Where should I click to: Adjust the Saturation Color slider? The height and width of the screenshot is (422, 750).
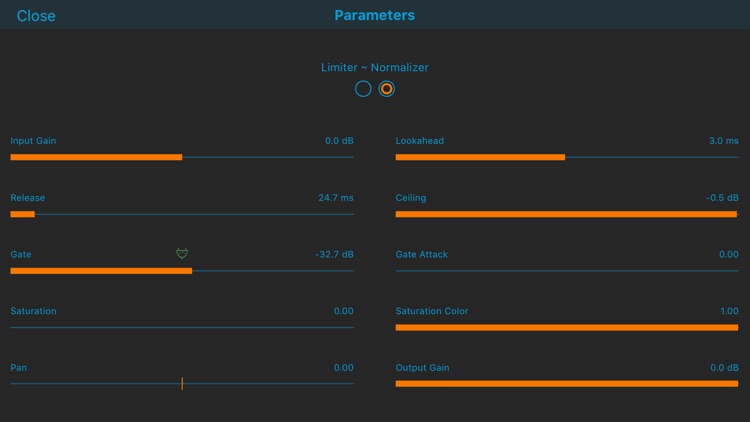tap(567, 327)
